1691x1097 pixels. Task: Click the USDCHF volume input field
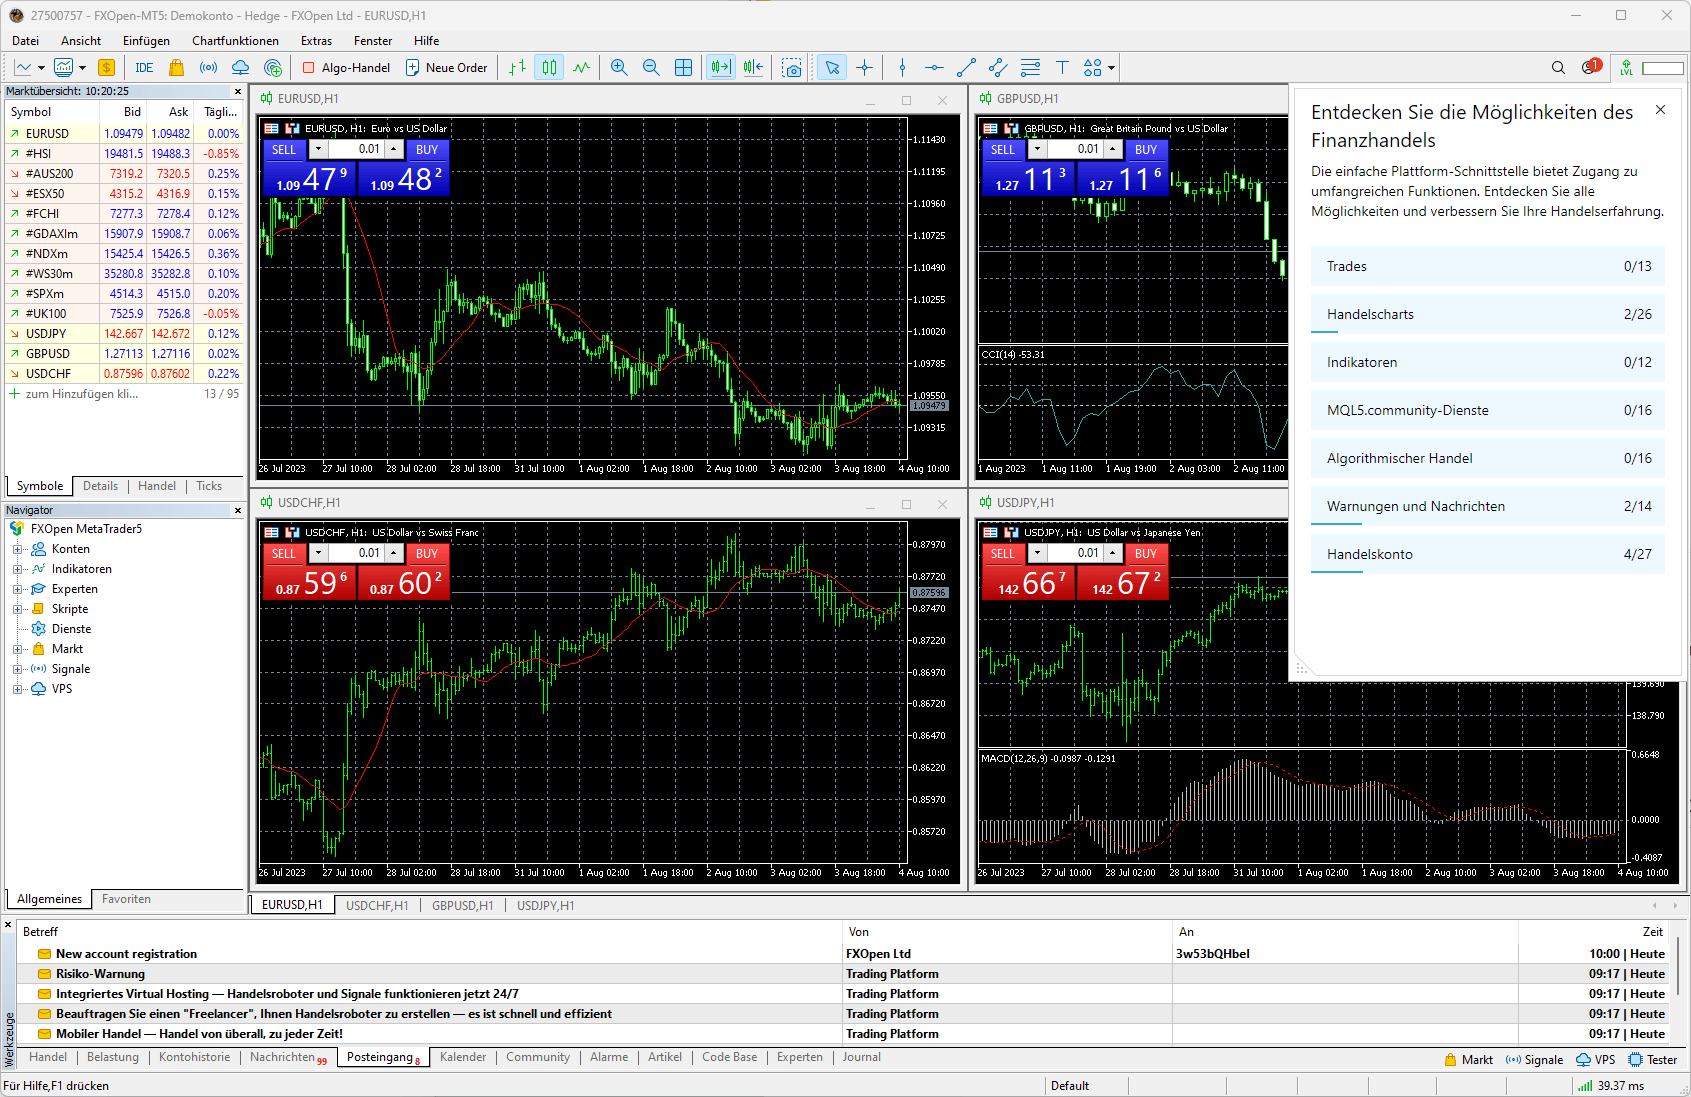pyautogui.click(x=356, y=553)
